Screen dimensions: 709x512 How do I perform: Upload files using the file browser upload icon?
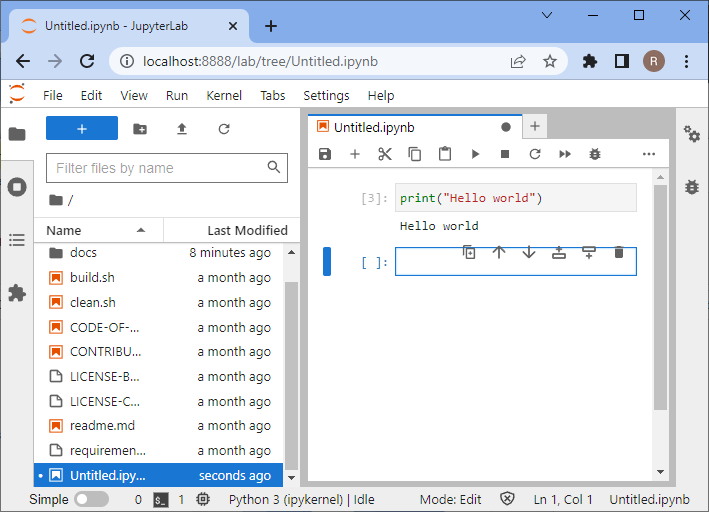click(x=182, y=129)
